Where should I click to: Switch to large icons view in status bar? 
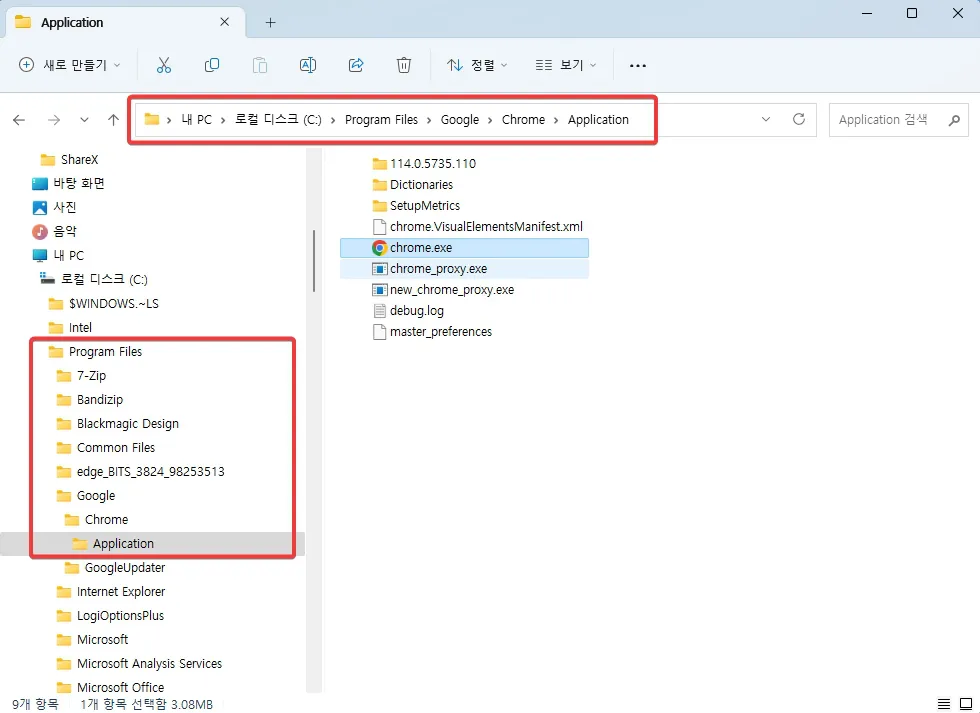click(966, 704)
